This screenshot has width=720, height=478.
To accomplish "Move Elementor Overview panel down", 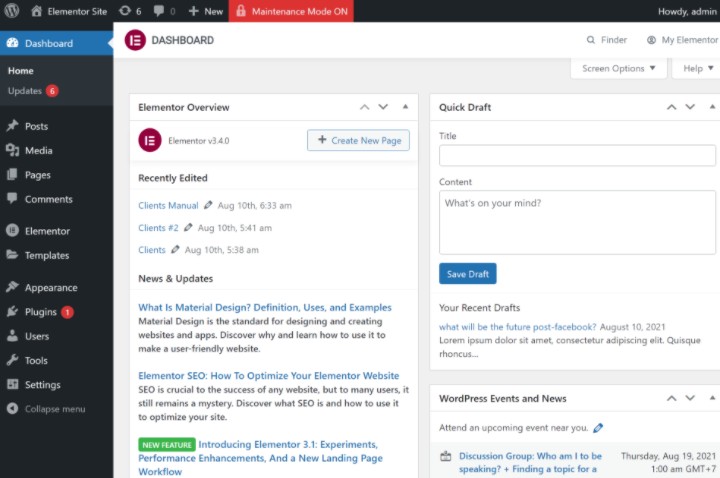I will pyautogui.click(x=382, y=107).
